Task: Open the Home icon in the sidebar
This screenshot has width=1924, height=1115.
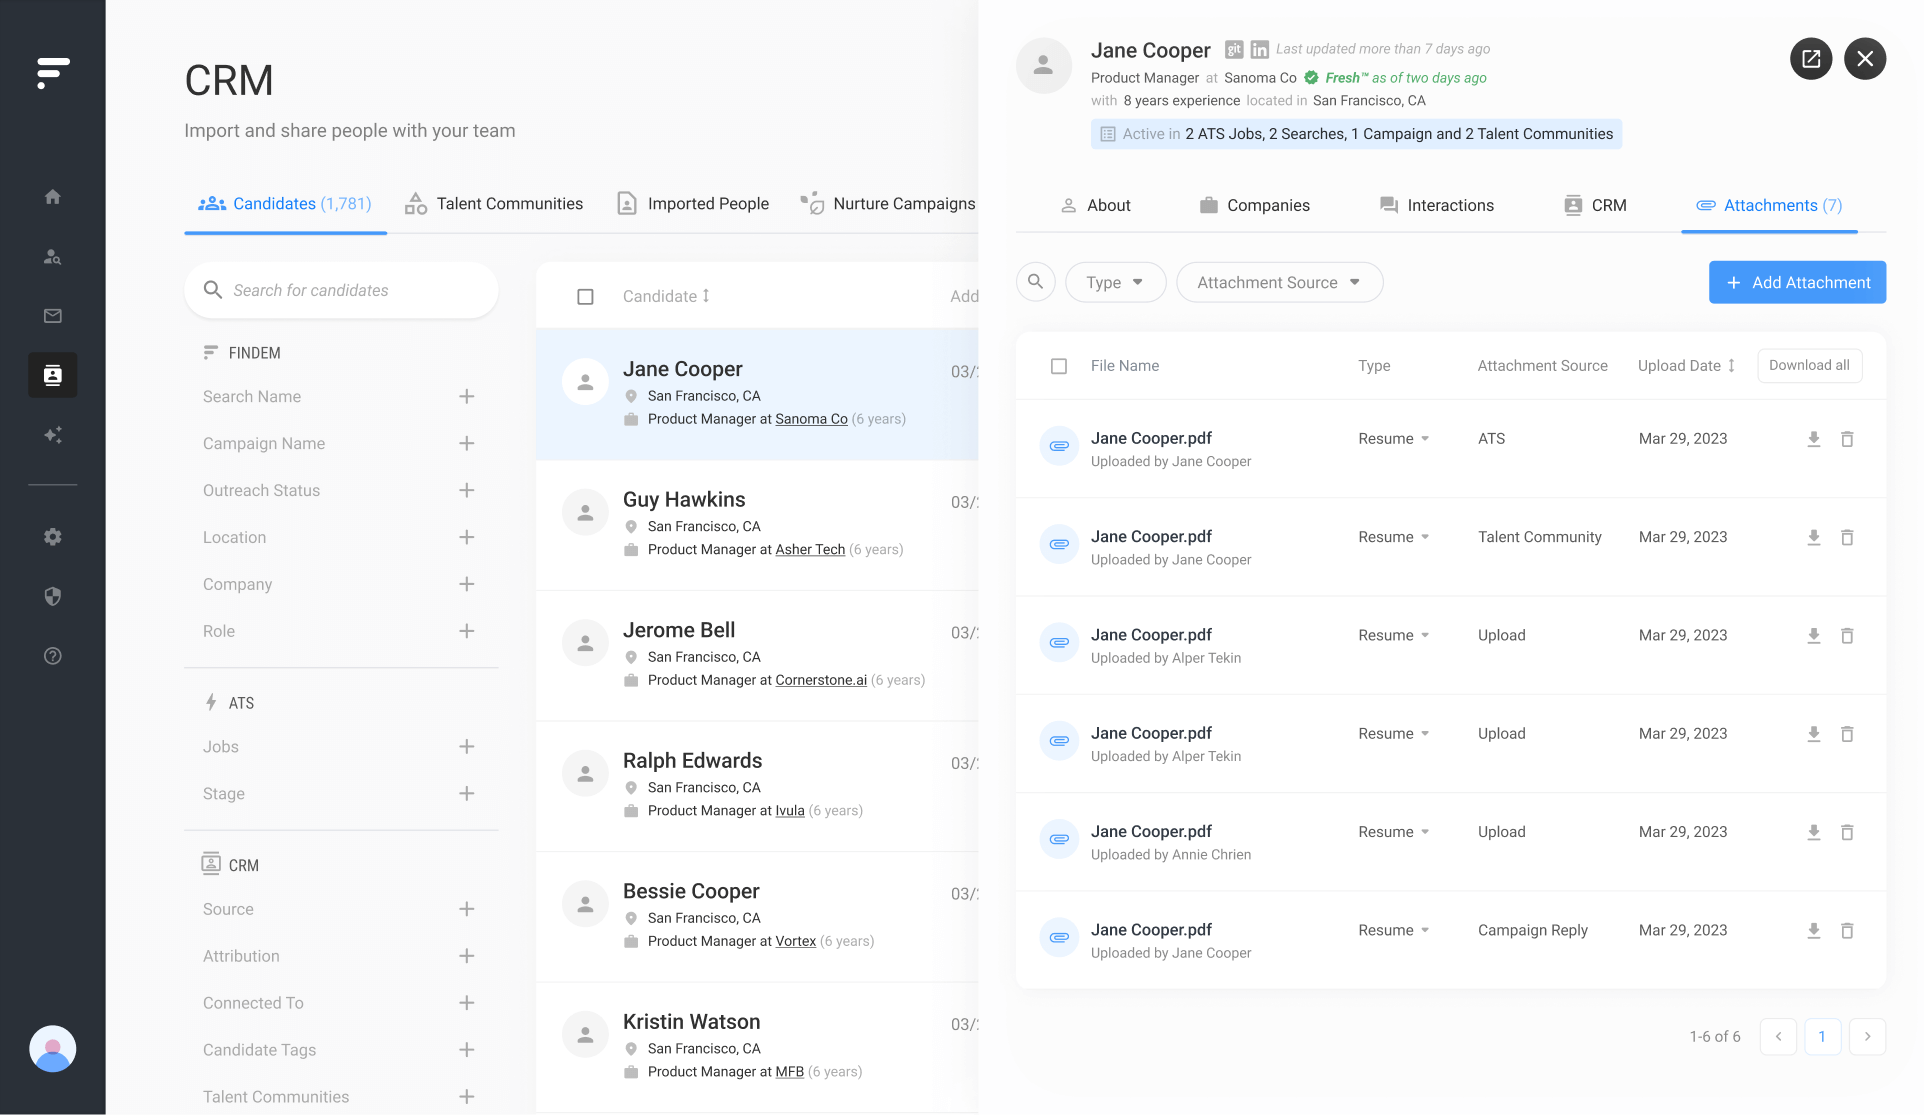Action: (52, 197)
